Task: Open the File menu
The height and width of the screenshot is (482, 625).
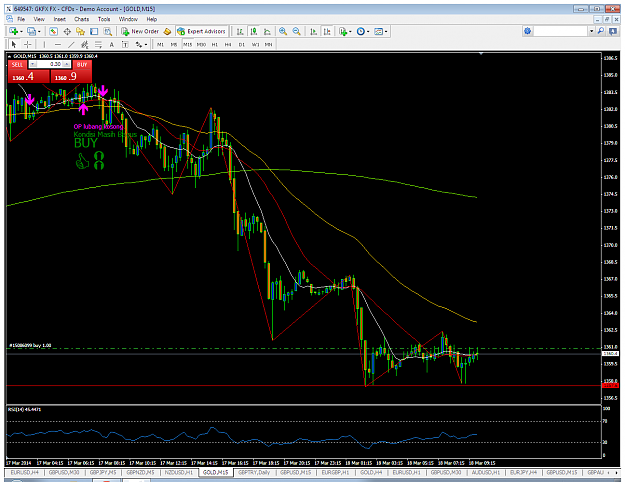Action: [21, 19]
